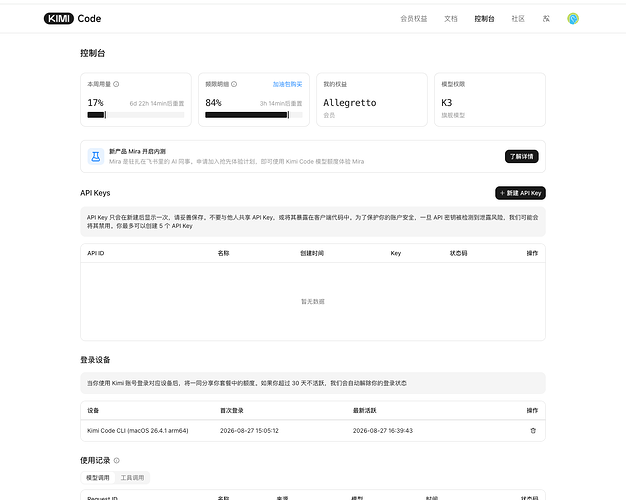Click the 84% rate limit progress bar
Image resolution: width=626 pixels, height=500 pixels.
coord(254,115)
